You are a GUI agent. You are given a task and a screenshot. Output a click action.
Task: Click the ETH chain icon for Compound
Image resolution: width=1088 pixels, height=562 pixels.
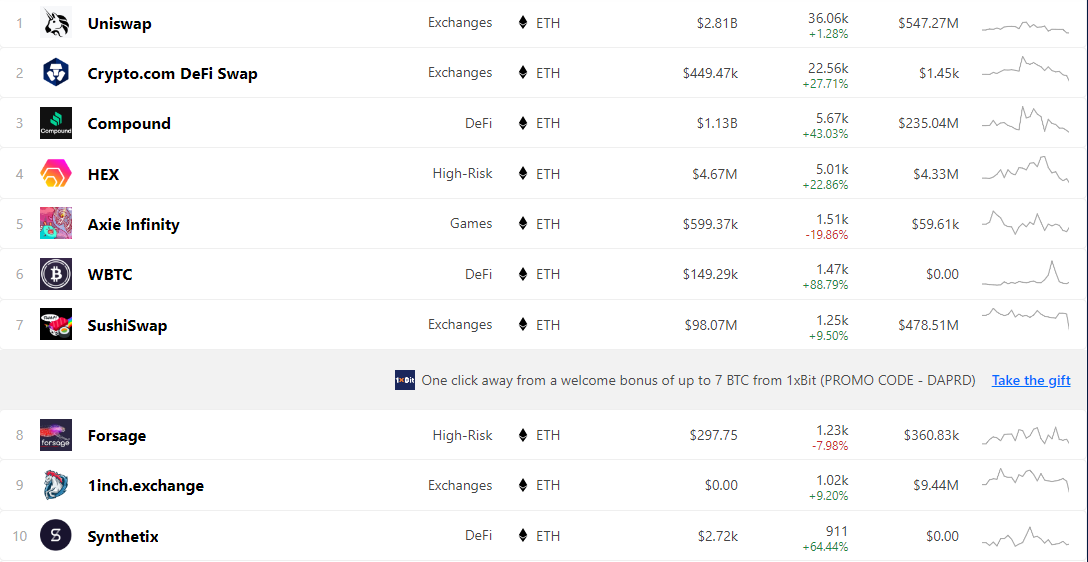(523, 124)
